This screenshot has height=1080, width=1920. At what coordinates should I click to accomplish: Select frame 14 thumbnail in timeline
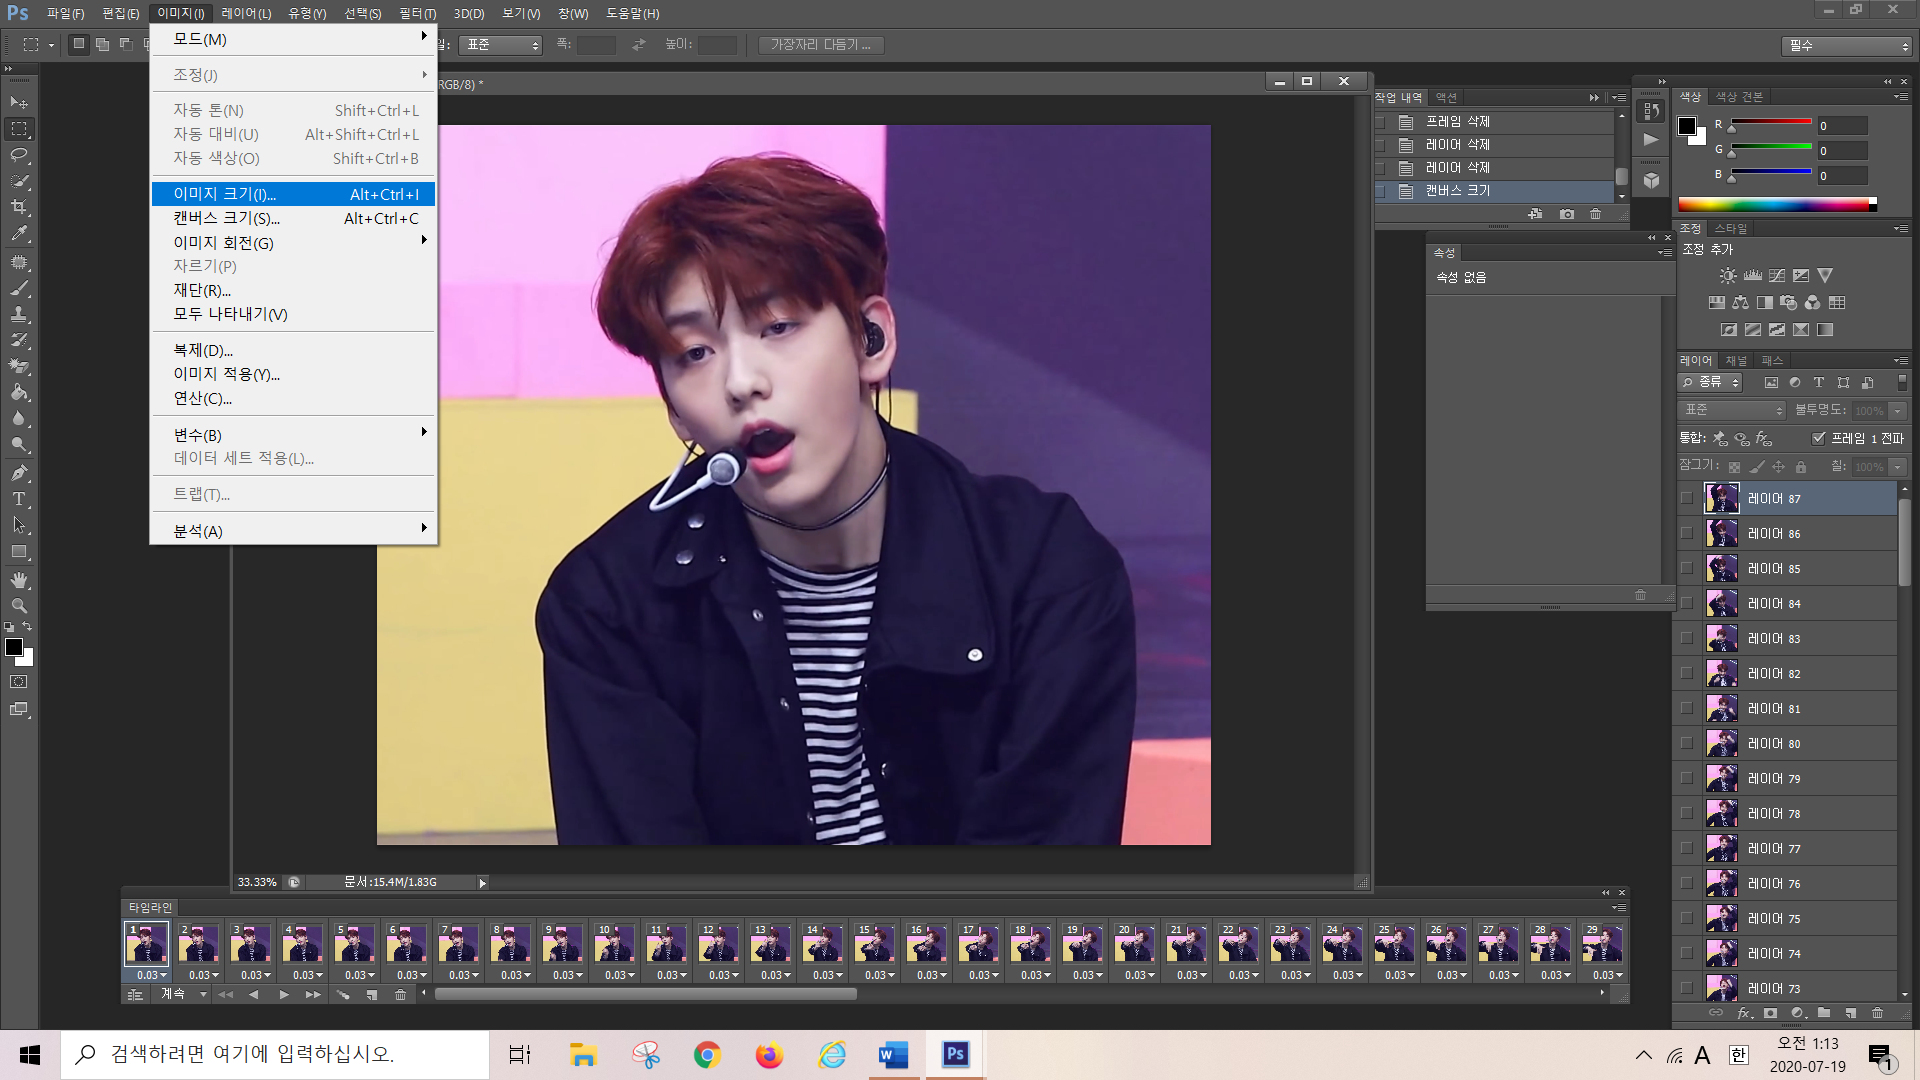point(822,945)
